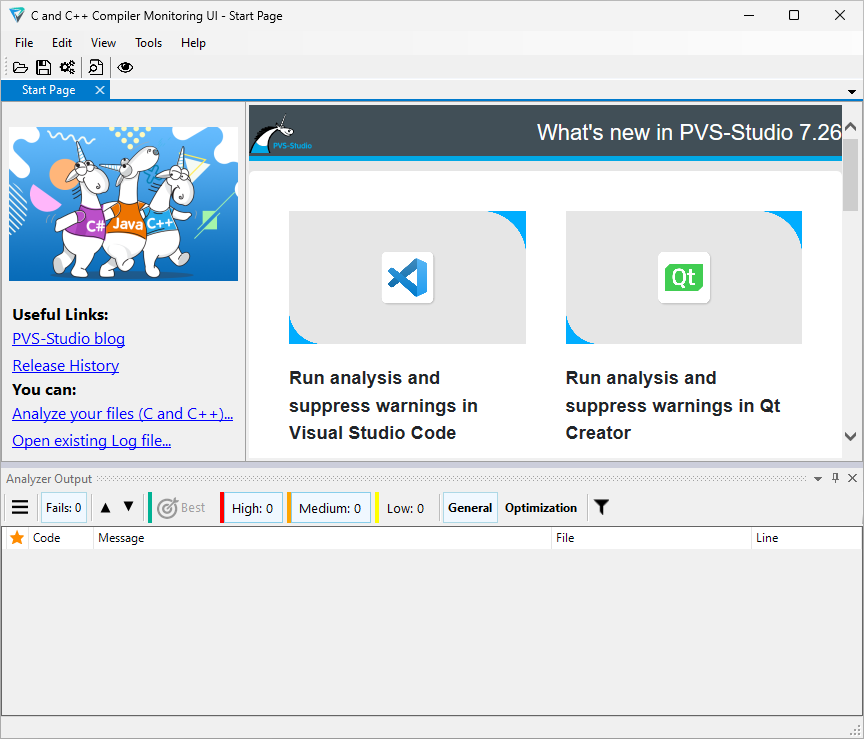
Task: Open the funnel filter icon in Analyzer Output
Action: [x=601, y=507]
